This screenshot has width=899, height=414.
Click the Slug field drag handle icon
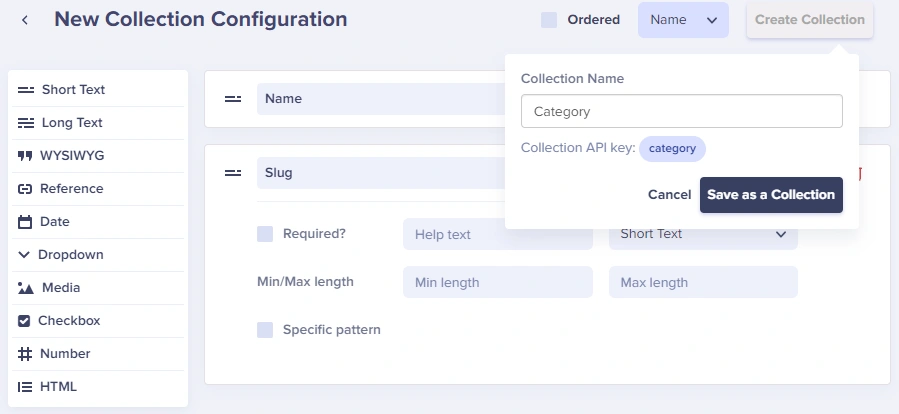tap(233, 173)
